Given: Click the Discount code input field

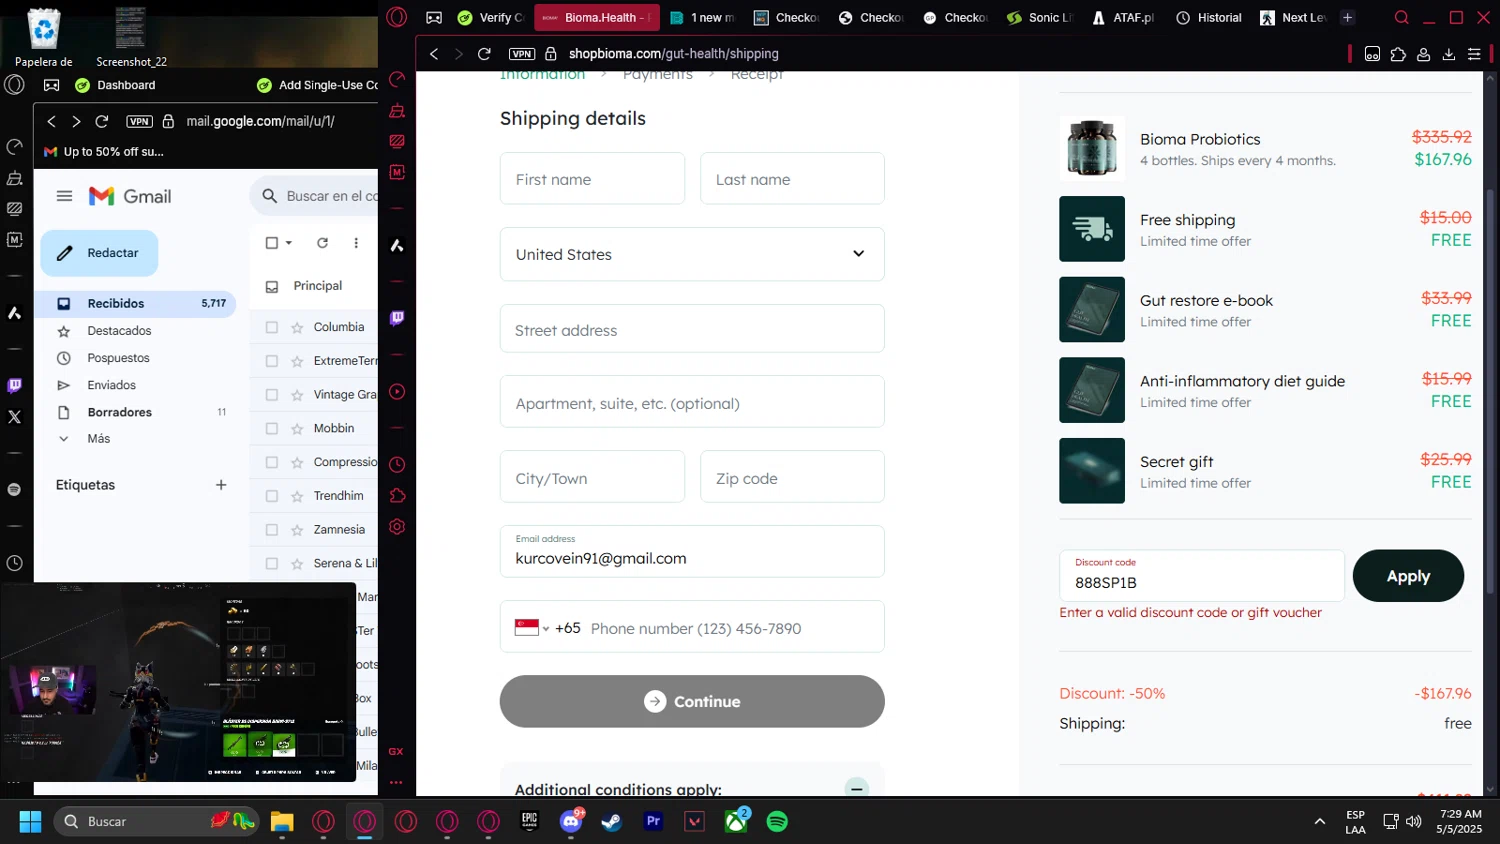Looking at the screenshot, I should coord(1202,576).
